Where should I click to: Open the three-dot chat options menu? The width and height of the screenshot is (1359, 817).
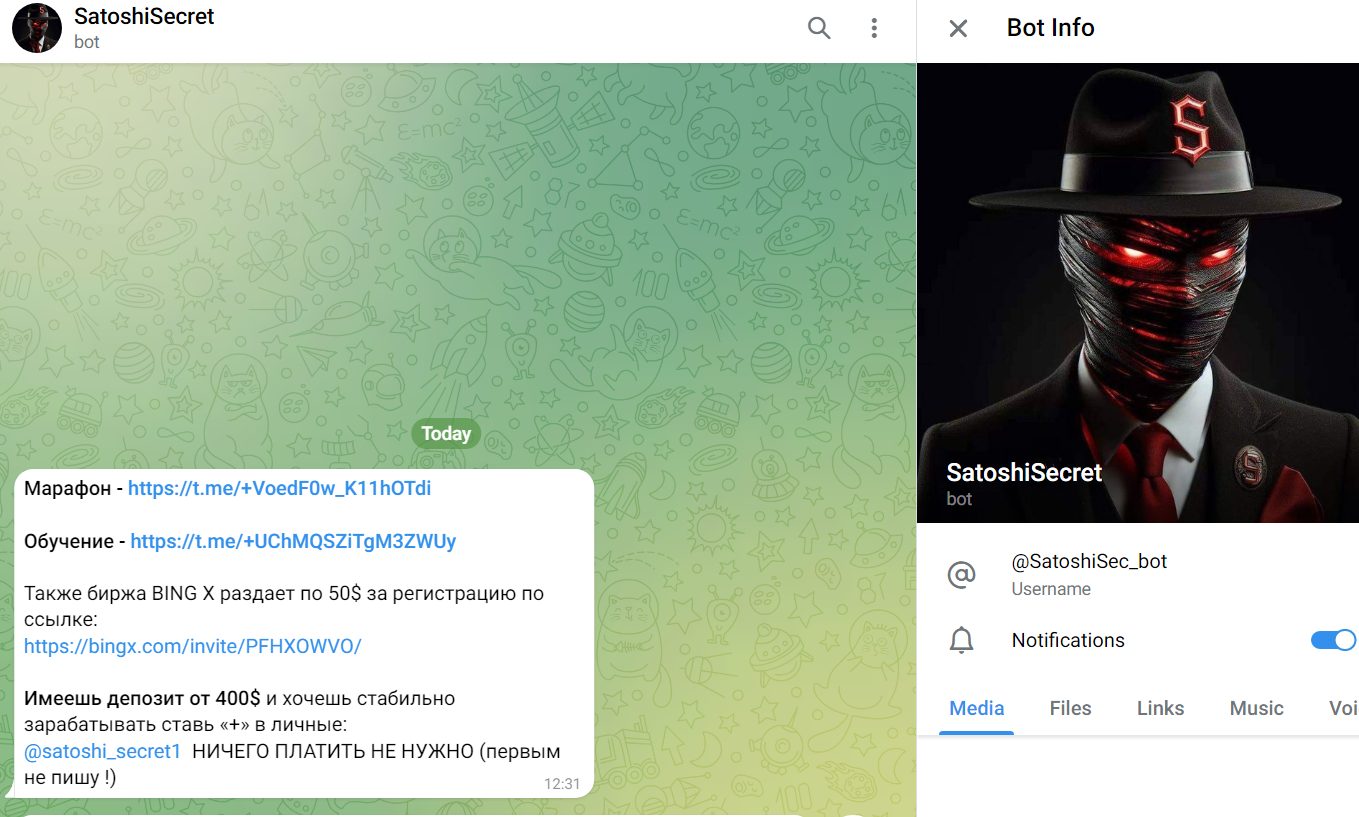[x=874, y=28]
